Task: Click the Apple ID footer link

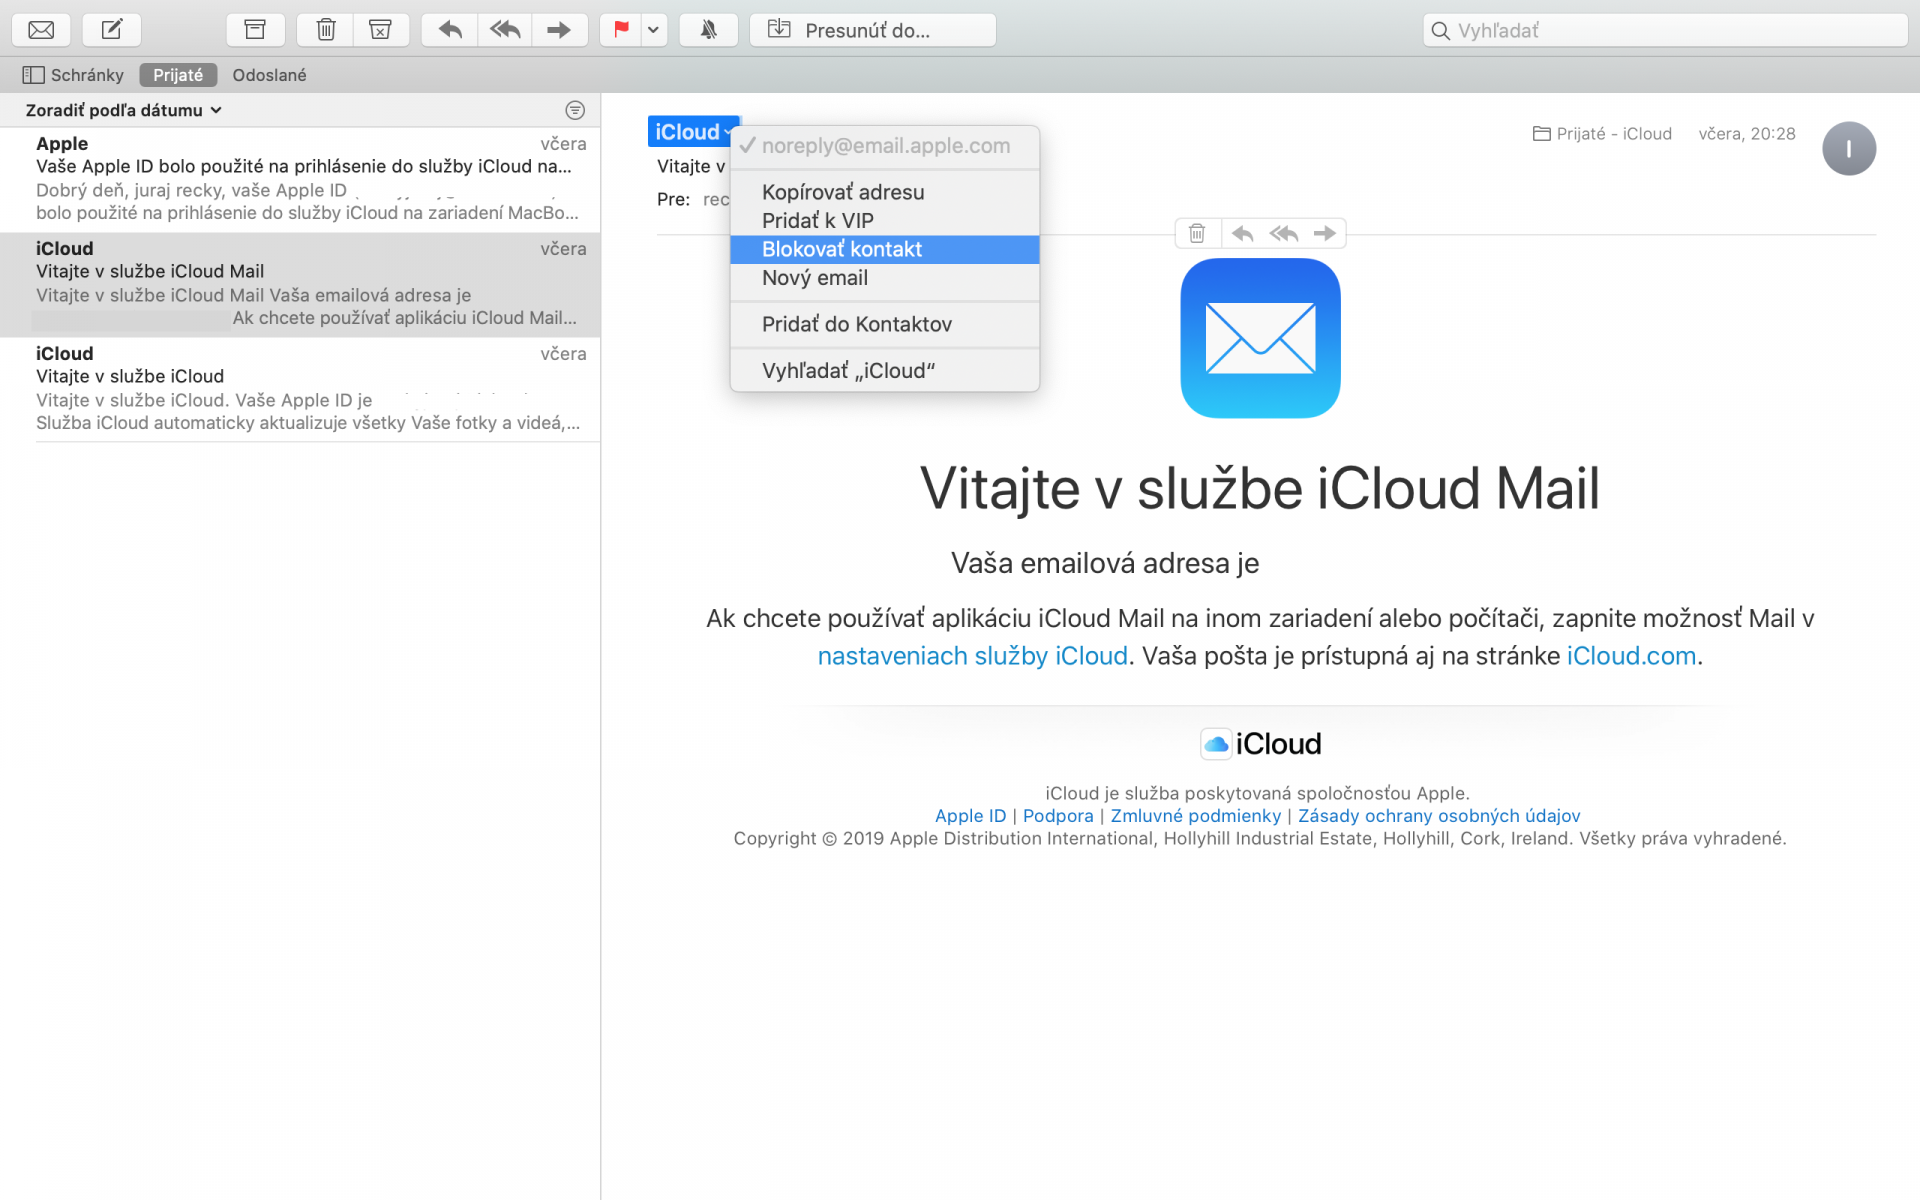Action: 970,816
